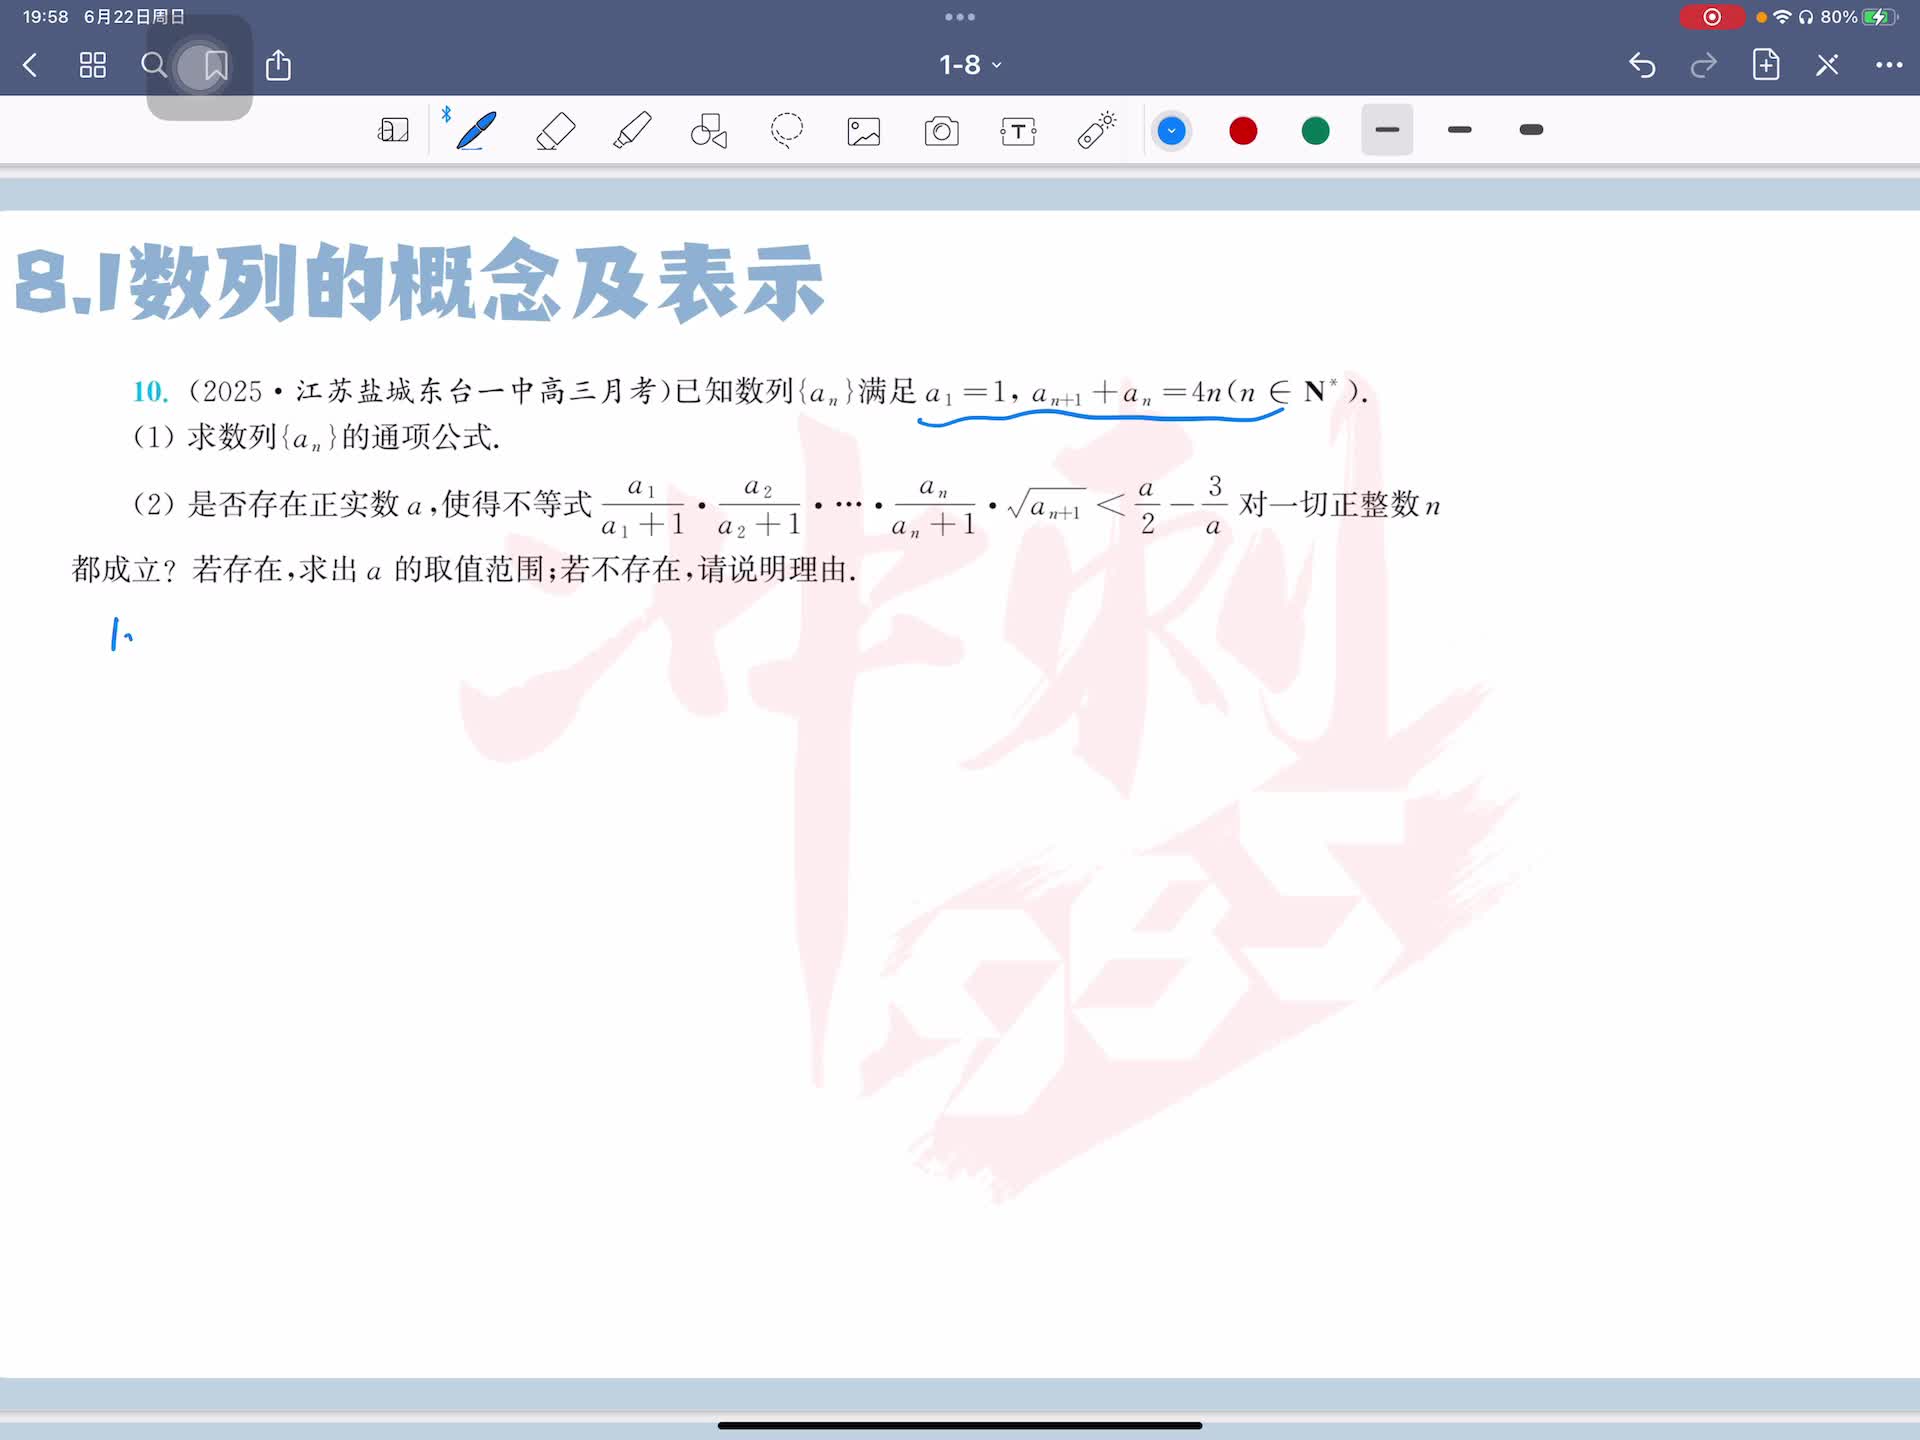Select the highlighter tool
This screenshot has width=1920, height=1440.
point(632,131)
